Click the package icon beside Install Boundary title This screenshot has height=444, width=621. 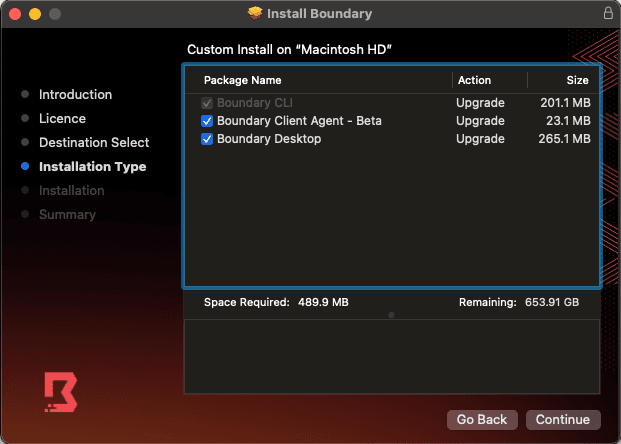[x=256, y=14]
